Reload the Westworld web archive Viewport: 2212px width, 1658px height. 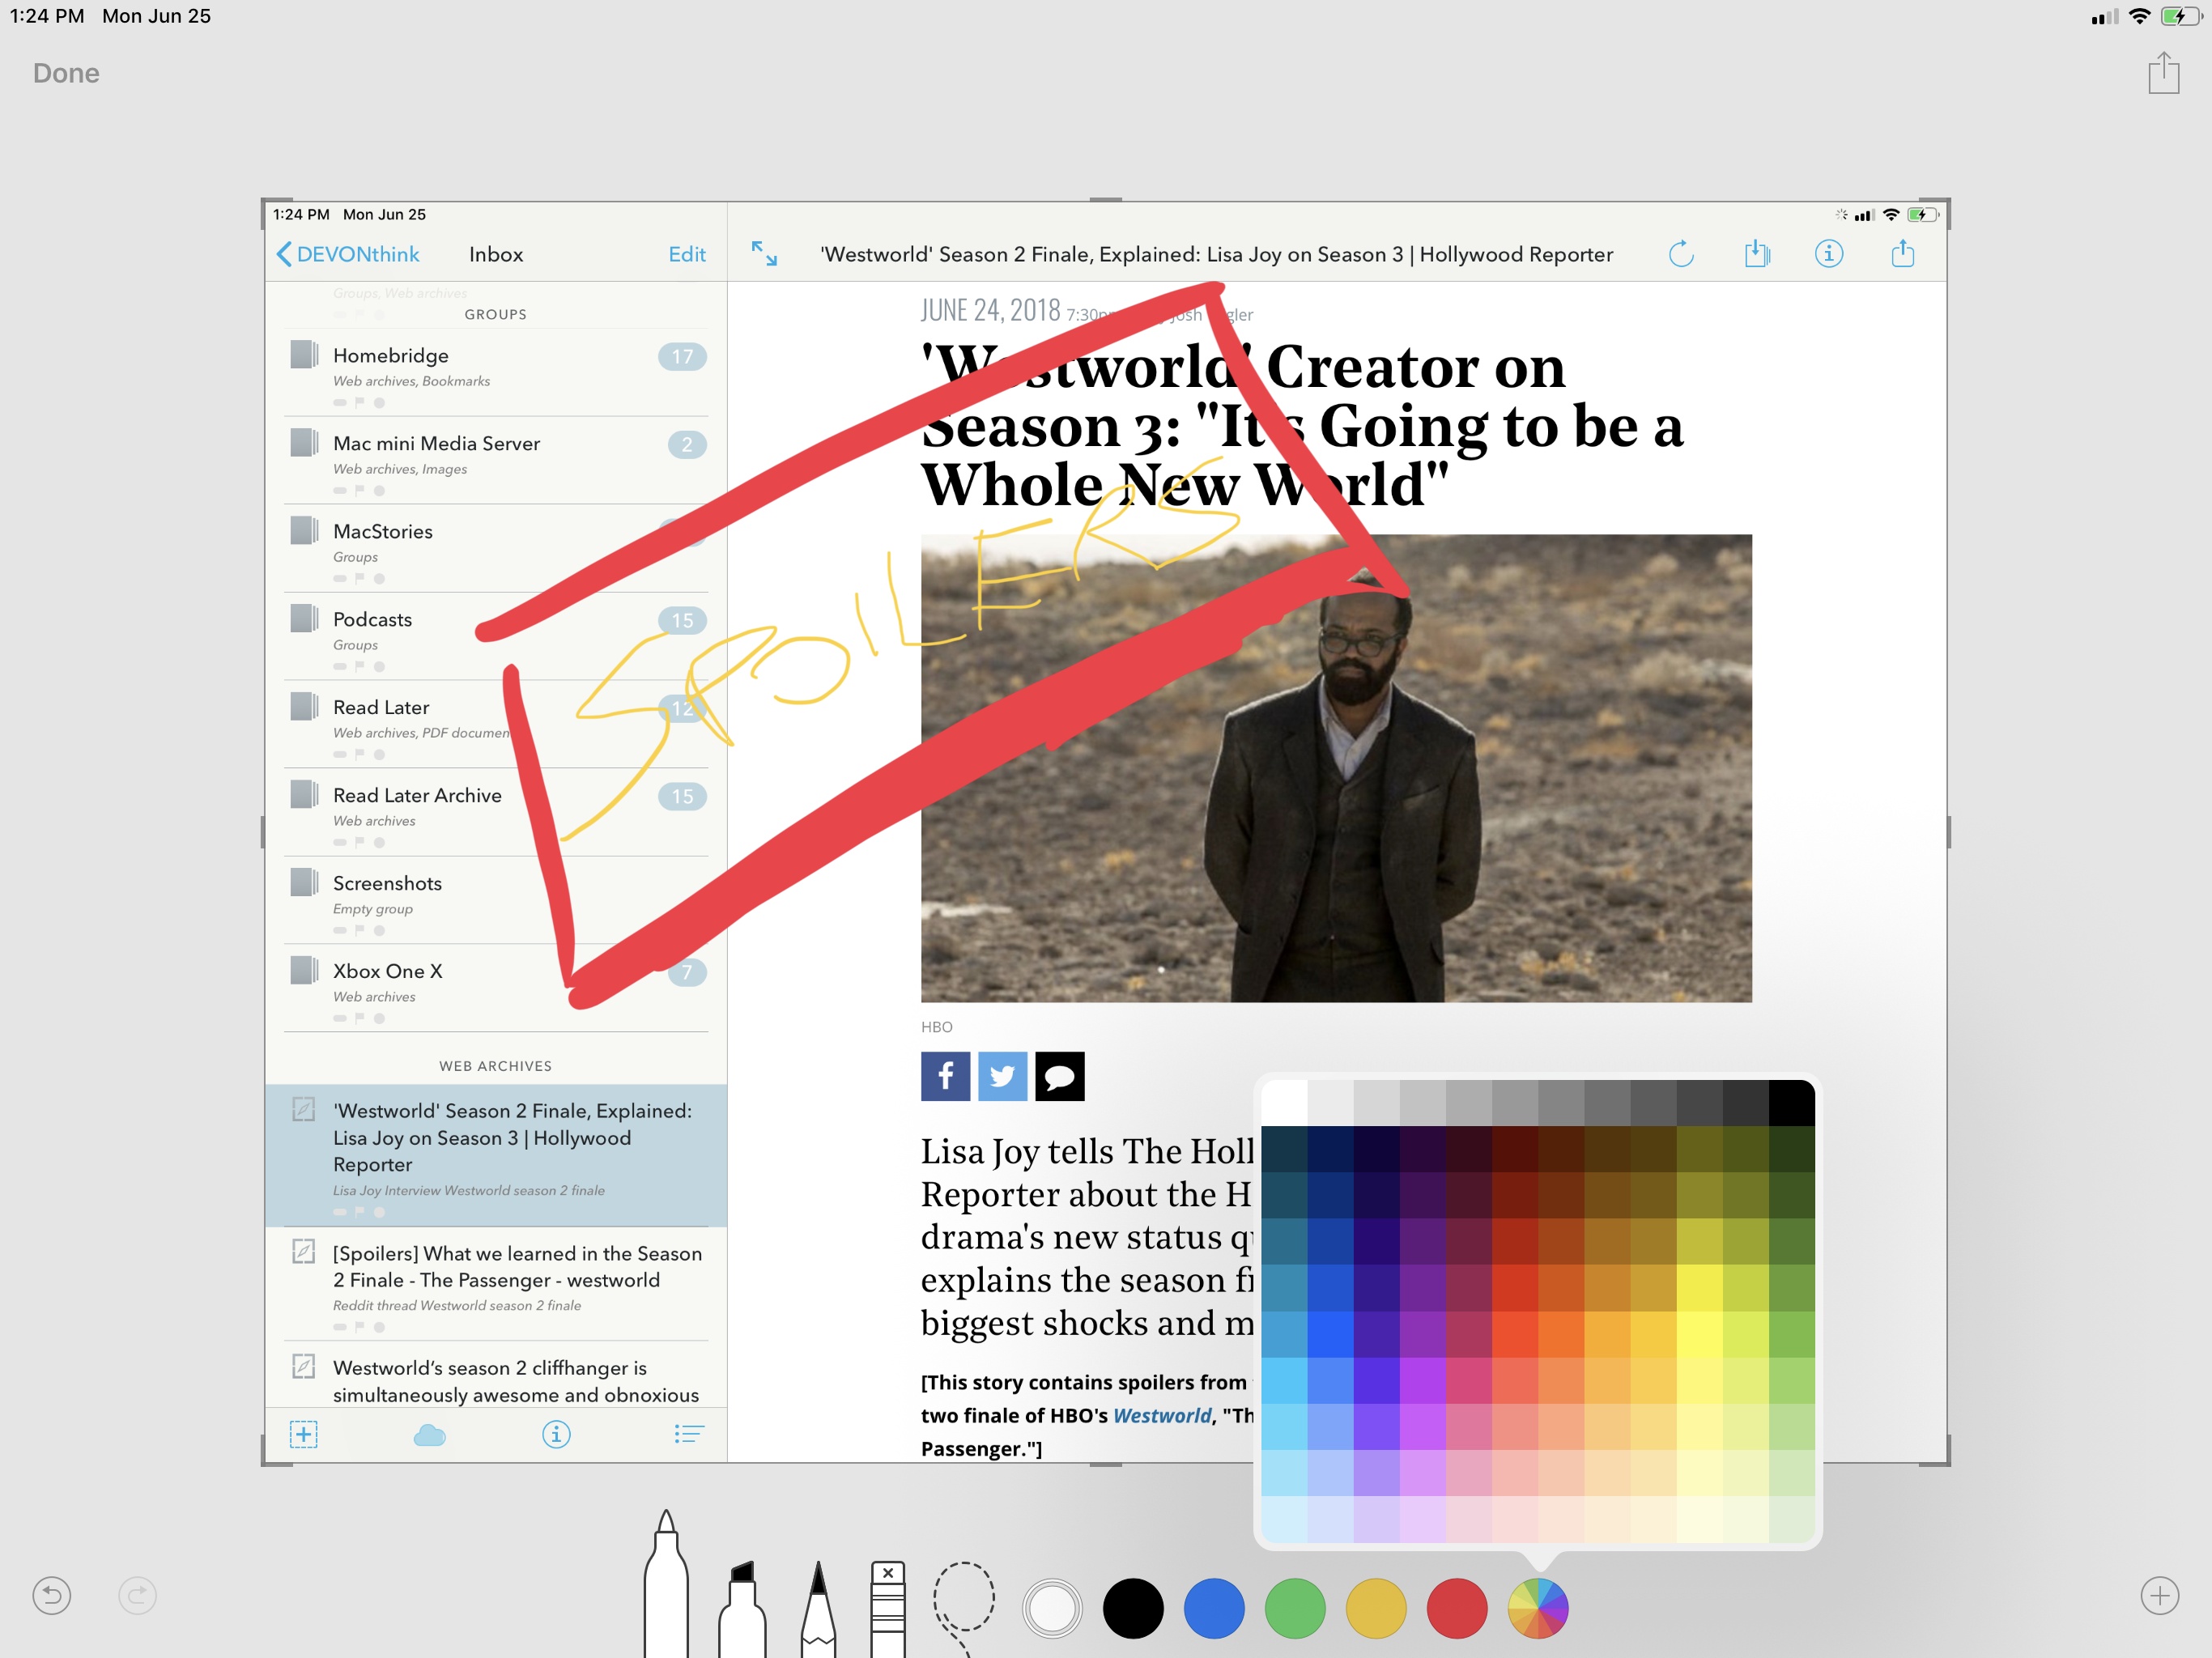[1682, 254]
